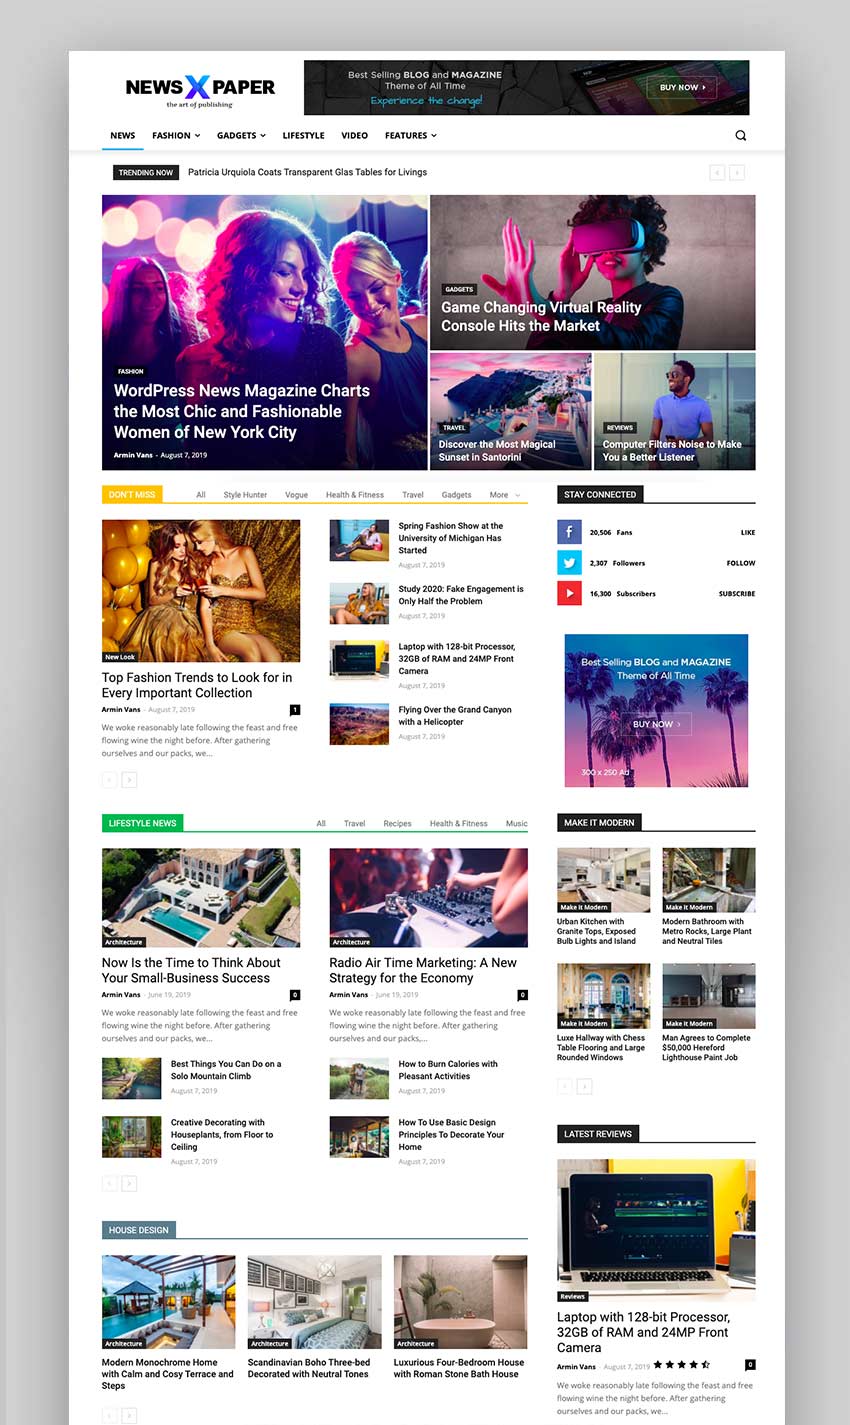Select the Recipes tab in Lifestyle News
This screenshot has width=850, height=1425.
pyautogui.click(x=397, y=824)
